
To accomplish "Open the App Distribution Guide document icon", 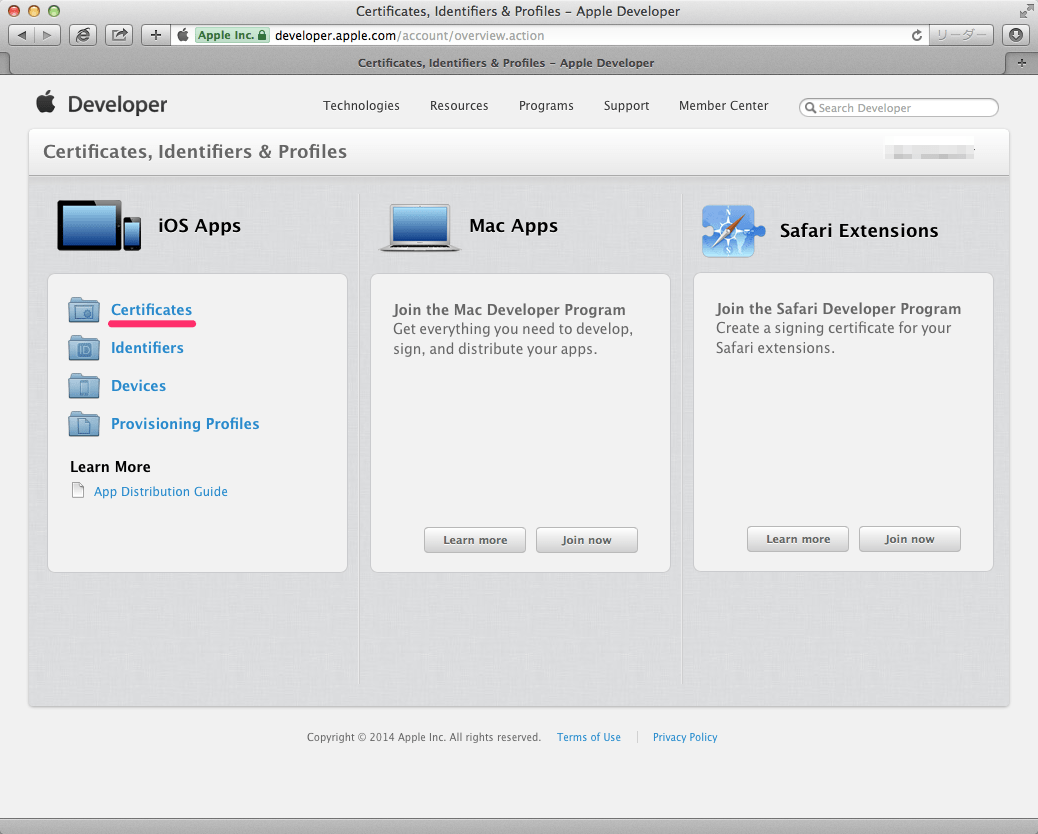I will click(78, 490).
